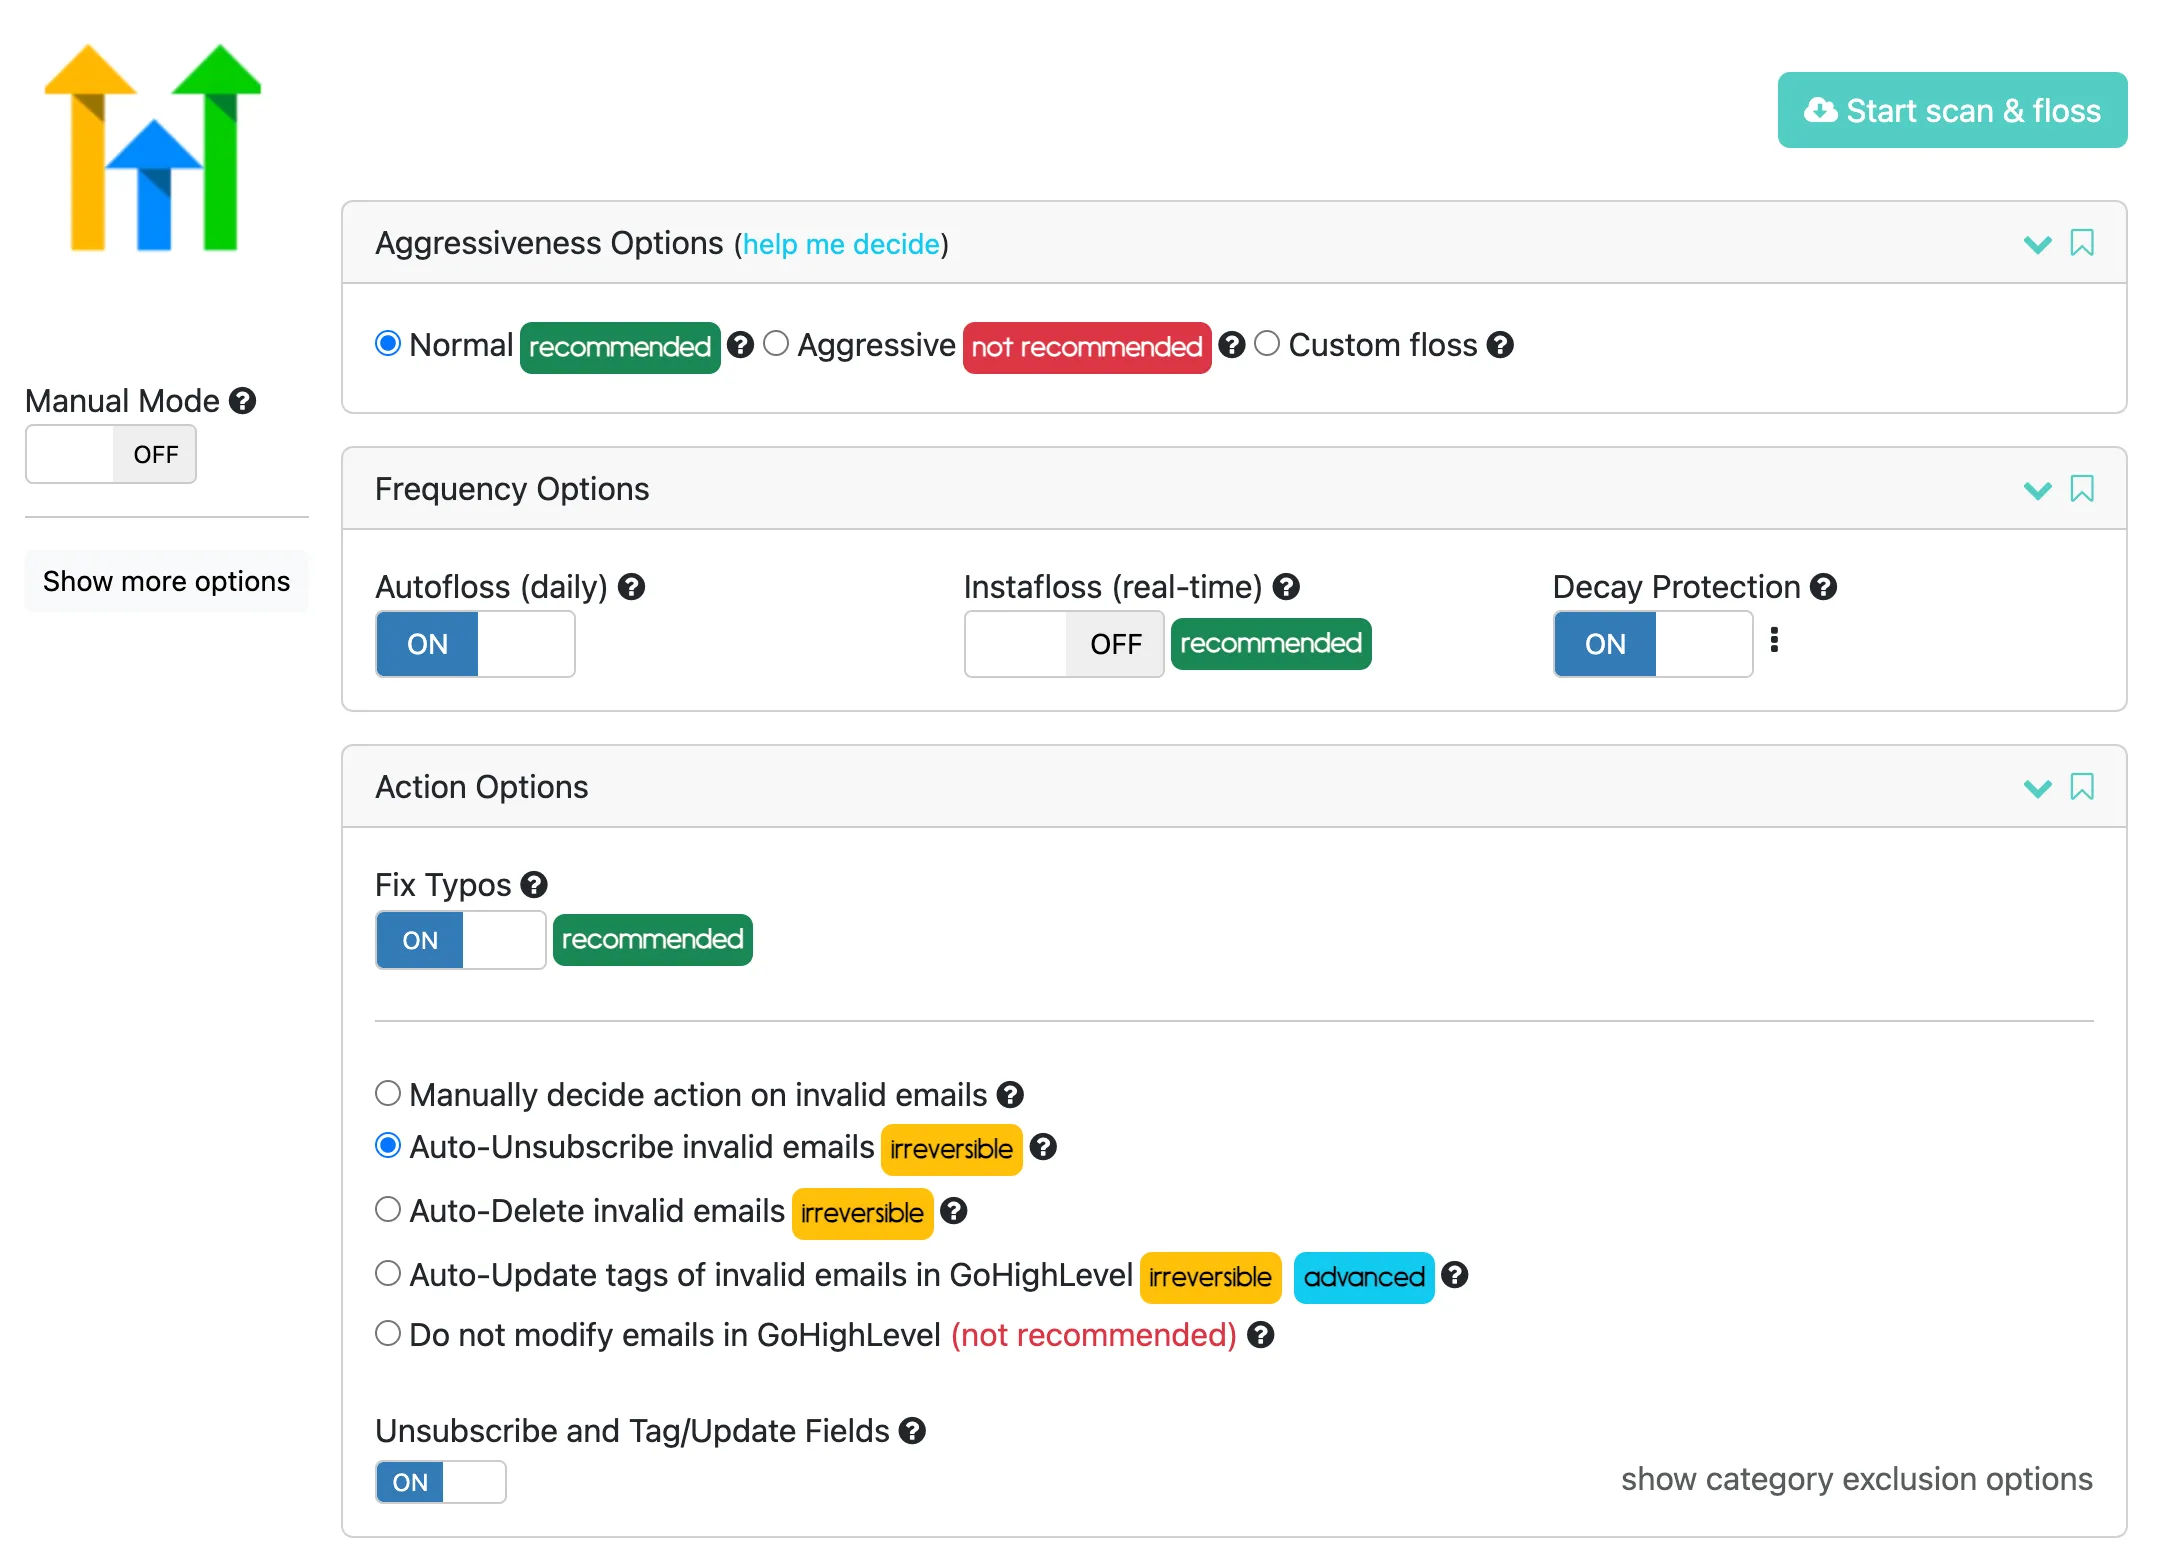The image size is (2162, 1564).
Task: Click Show more options button
Action: pos(167,581)
